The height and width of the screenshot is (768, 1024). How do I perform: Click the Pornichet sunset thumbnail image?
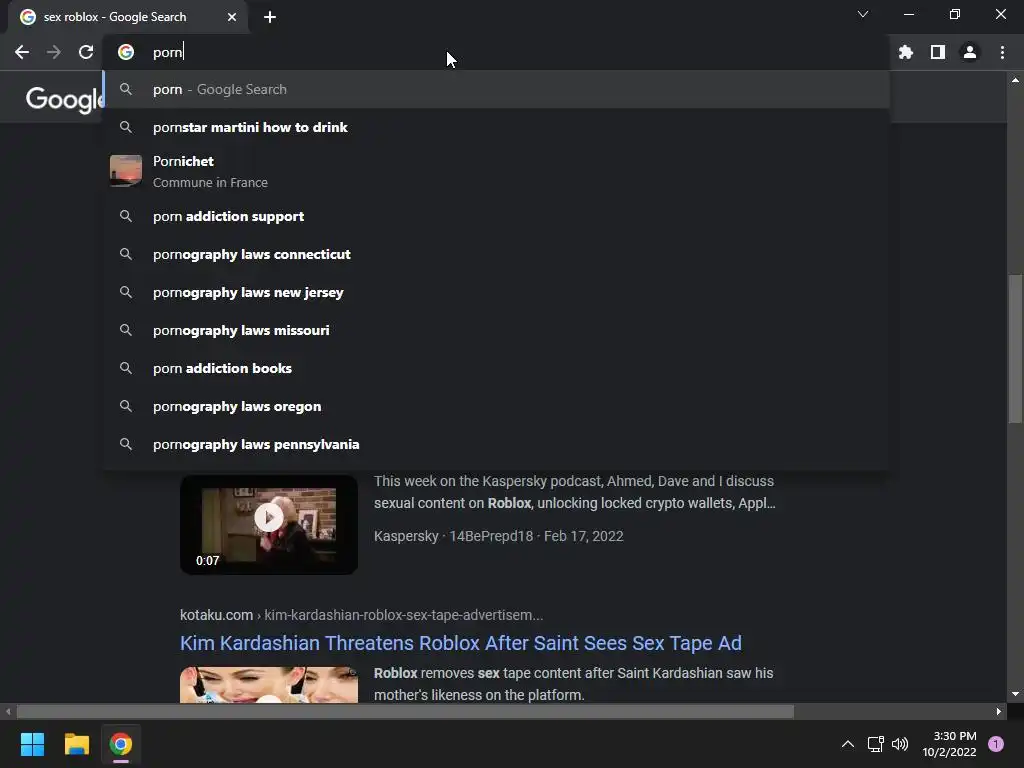pyautogui.click(x=126, y=171)
